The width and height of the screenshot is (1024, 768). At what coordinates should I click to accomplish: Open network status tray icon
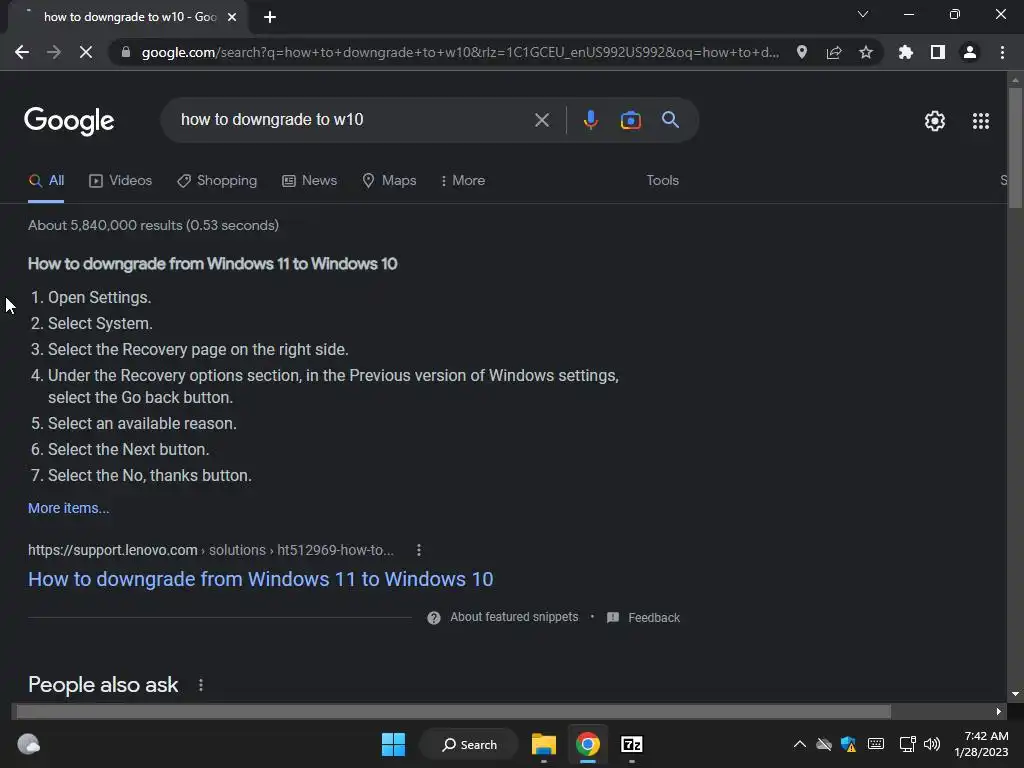click(906, 744)
